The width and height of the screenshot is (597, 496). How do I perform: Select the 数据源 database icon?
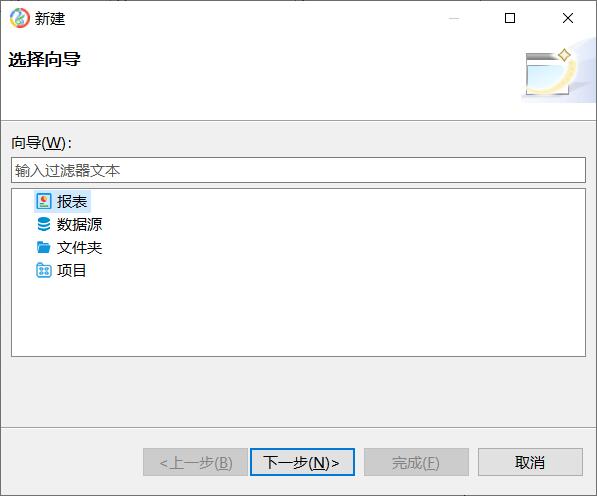[x=44, y=224]
